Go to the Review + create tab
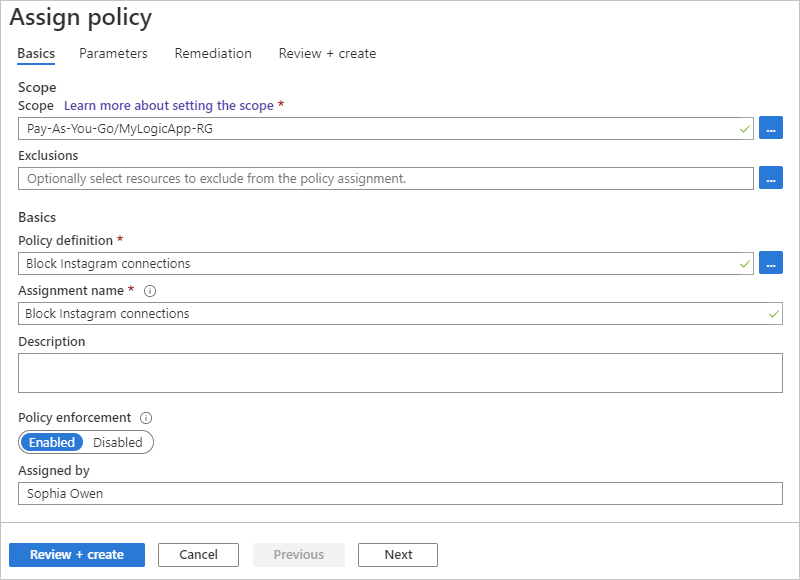800x580 pixels. pos(327,54)
